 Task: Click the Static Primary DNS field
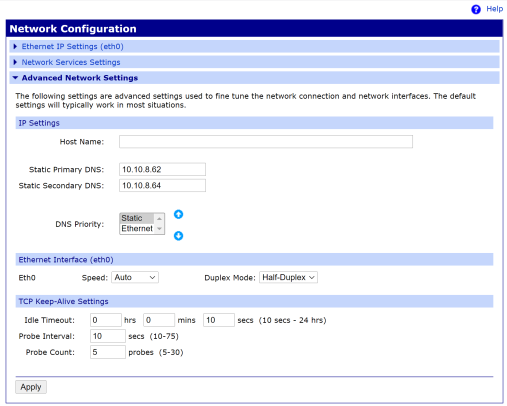pyautogui.click(x=162, y=169)
